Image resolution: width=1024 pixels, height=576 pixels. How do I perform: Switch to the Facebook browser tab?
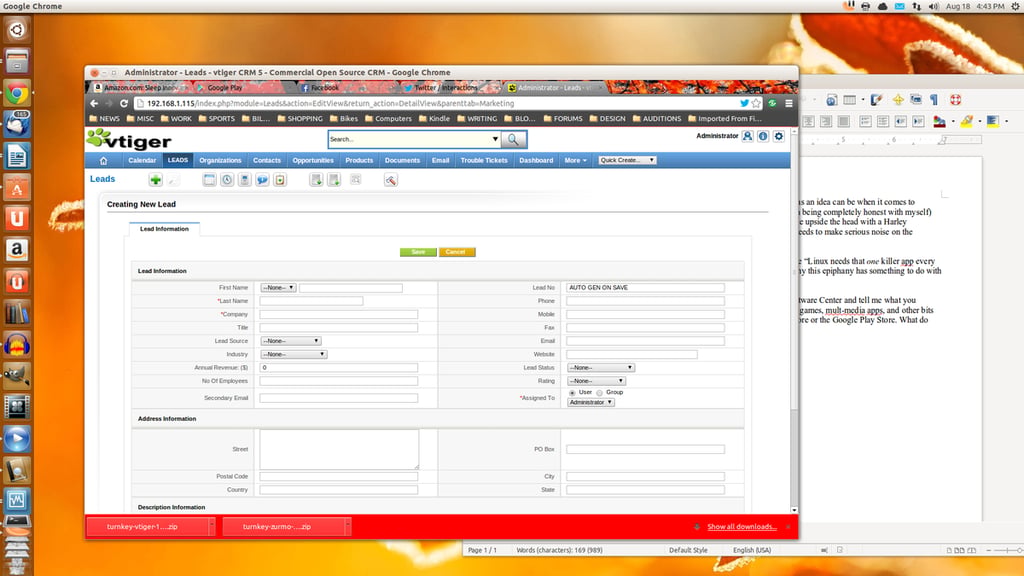344,88
